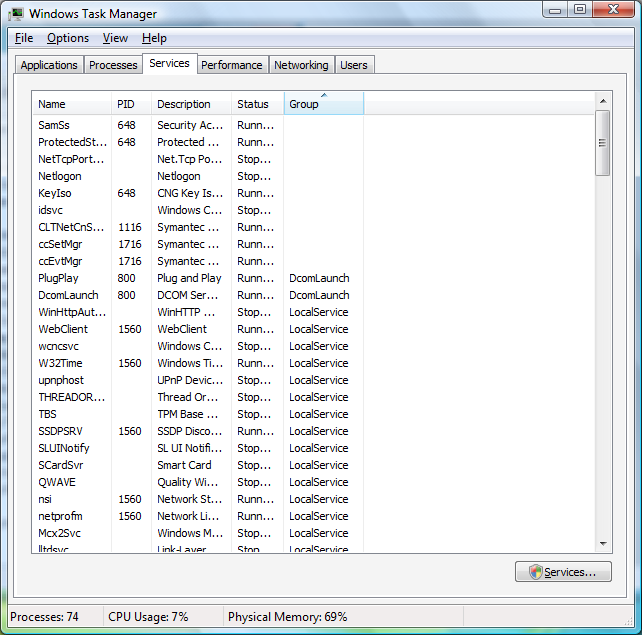Click the Plug and Play description
This screenshot has width=642, height=635.
[189, 278]
